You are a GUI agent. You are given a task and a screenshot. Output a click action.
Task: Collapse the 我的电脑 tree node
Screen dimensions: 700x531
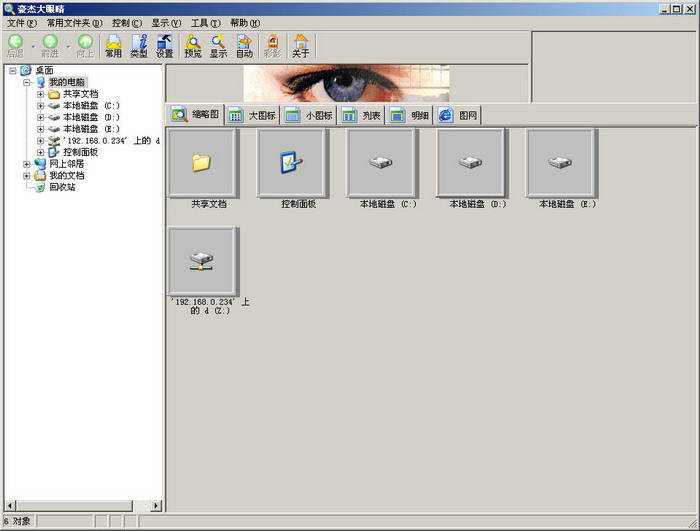(x=27, y=82)
